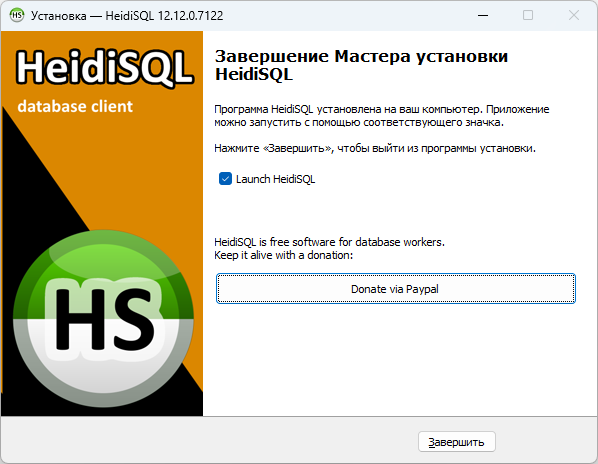Click the HeidiSQL is free software text
598x464 pixels.
coord(329,242)
